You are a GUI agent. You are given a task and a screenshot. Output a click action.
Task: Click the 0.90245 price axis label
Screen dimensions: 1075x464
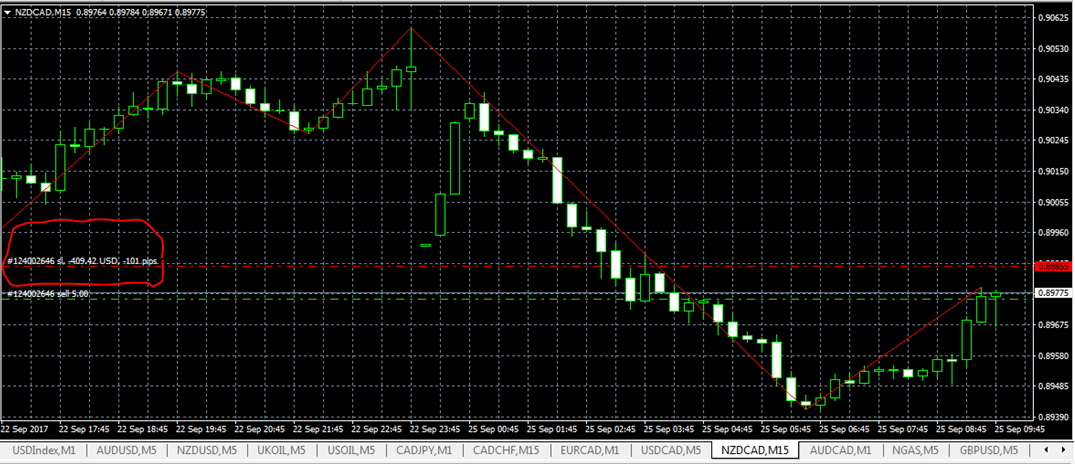[1054, 141]
